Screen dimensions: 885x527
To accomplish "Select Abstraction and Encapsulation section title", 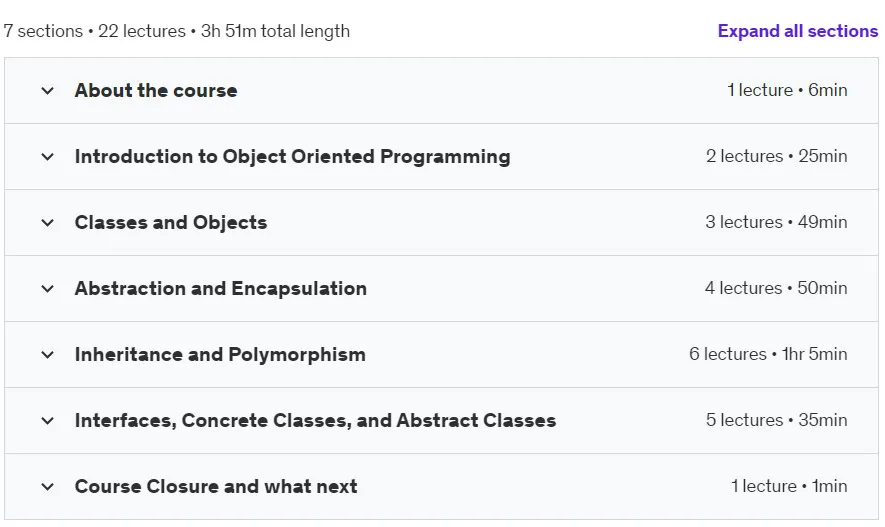I will point(221,288).
